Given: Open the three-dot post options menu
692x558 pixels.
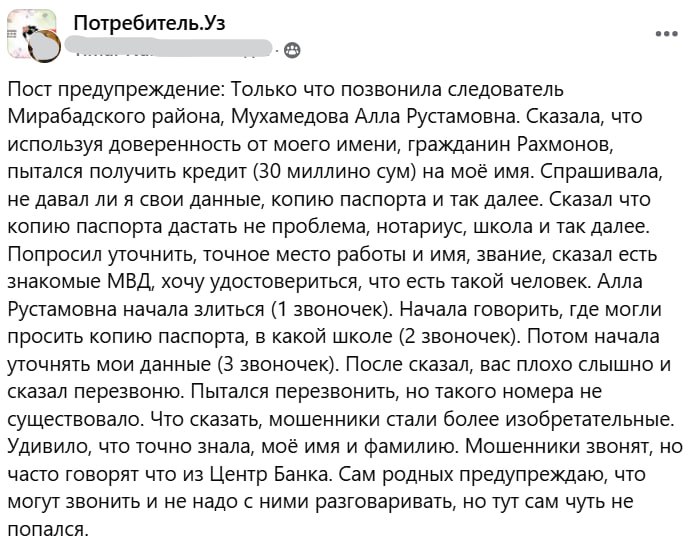Looking at the screenshot, I should click(x=665, y=33).
